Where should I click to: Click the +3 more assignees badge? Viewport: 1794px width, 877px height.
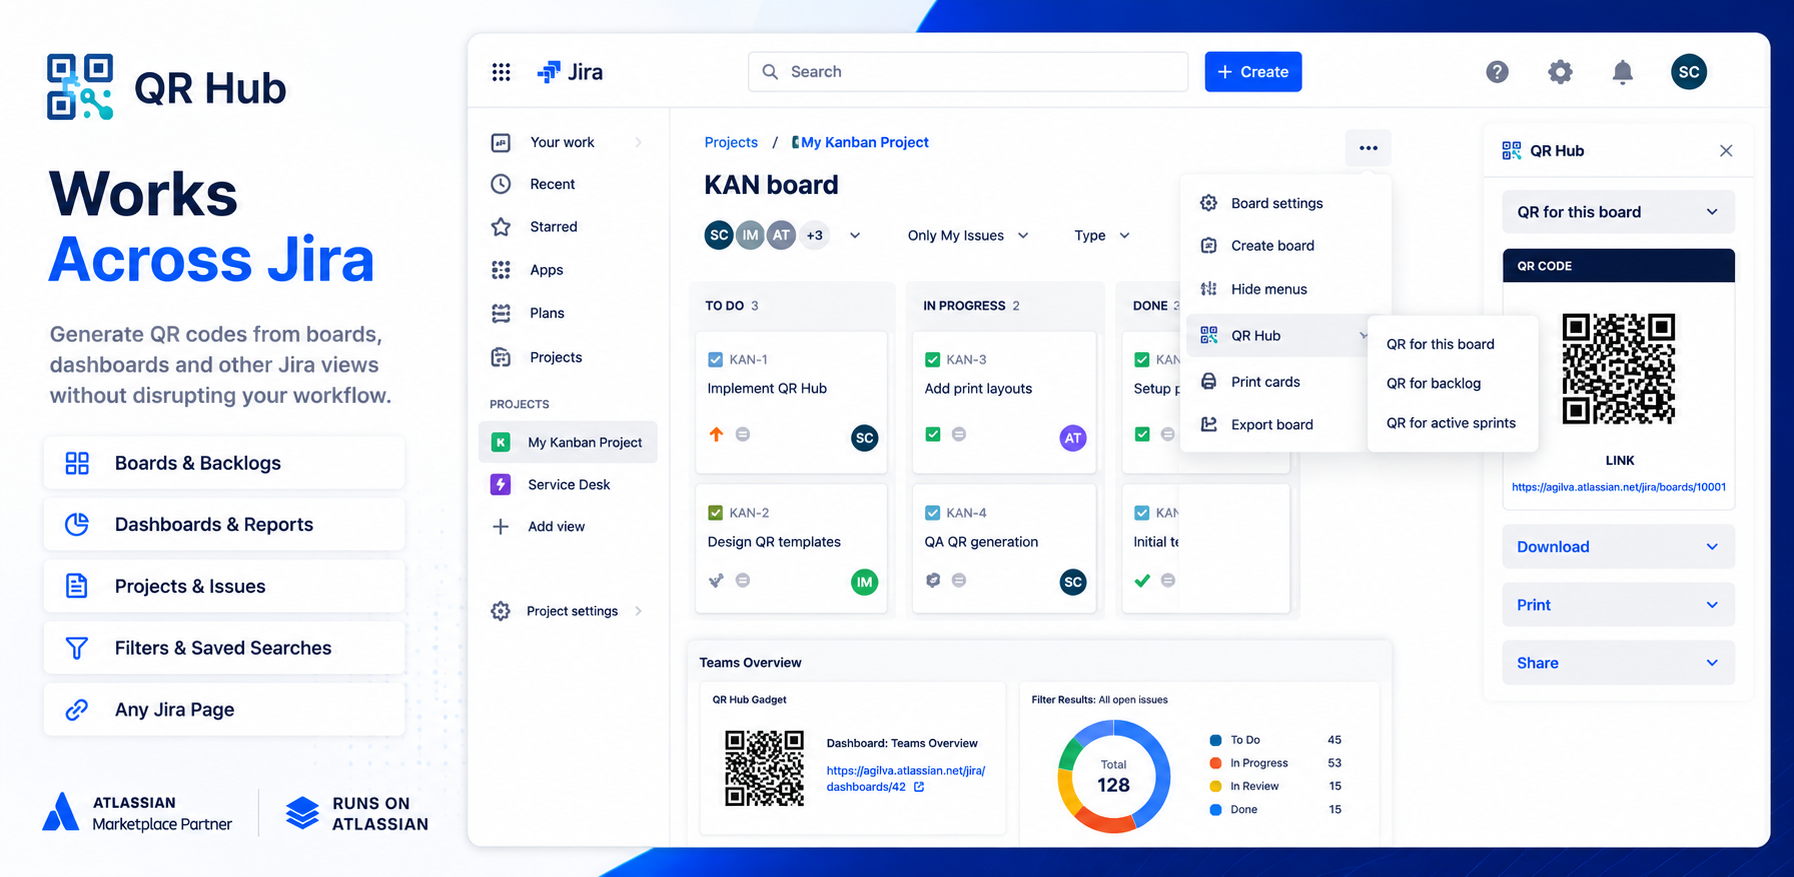click(x=815, y=236)
